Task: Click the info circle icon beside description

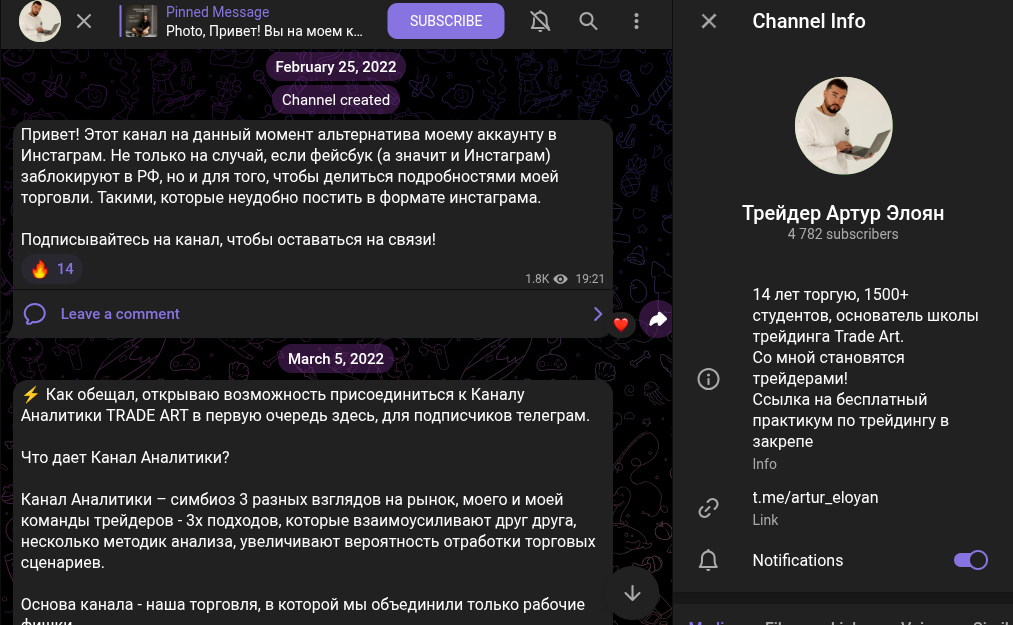Action: coord(708,379)
